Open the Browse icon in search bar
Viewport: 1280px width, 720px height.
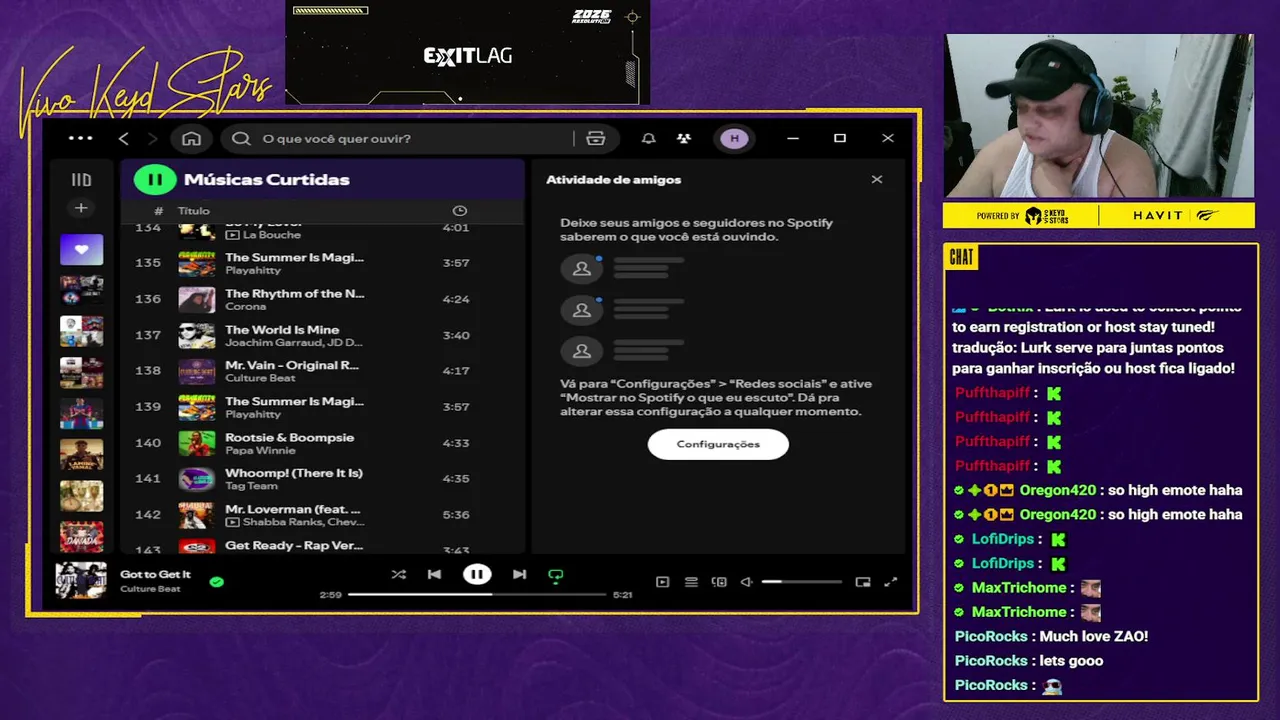[x=596, y=138]
